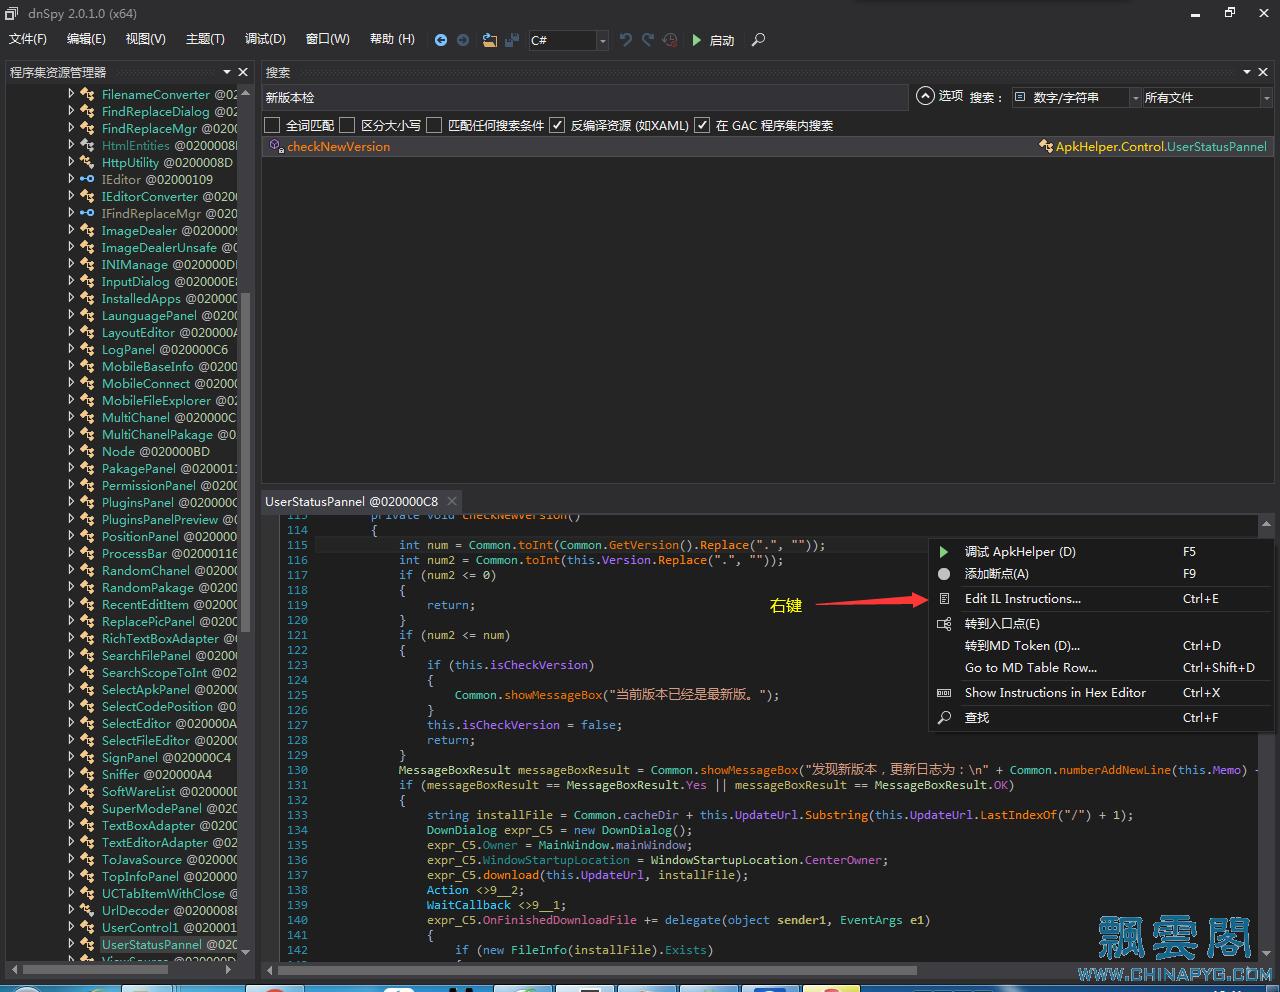Image resolution: width=1280 pixels, height=992 pixels.
Task: Click the green start debugging play icon
Action: (697, 40)
